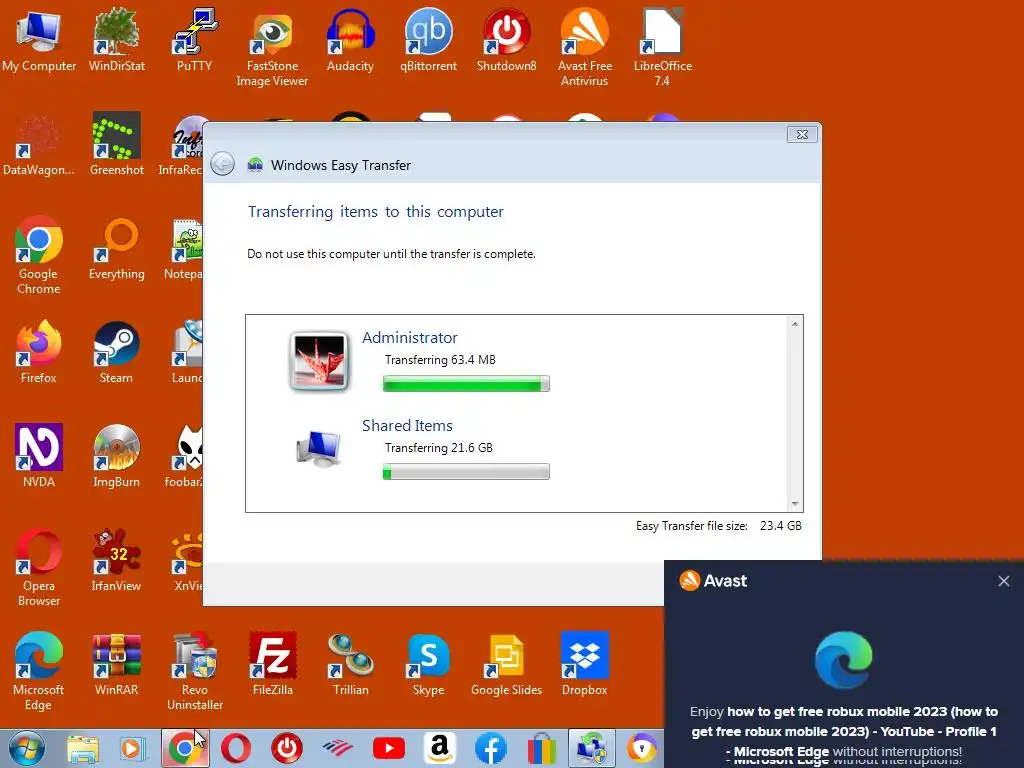Select the LibreOffice 7.4 shortcut
The image size is (1024, 768).
662,48
